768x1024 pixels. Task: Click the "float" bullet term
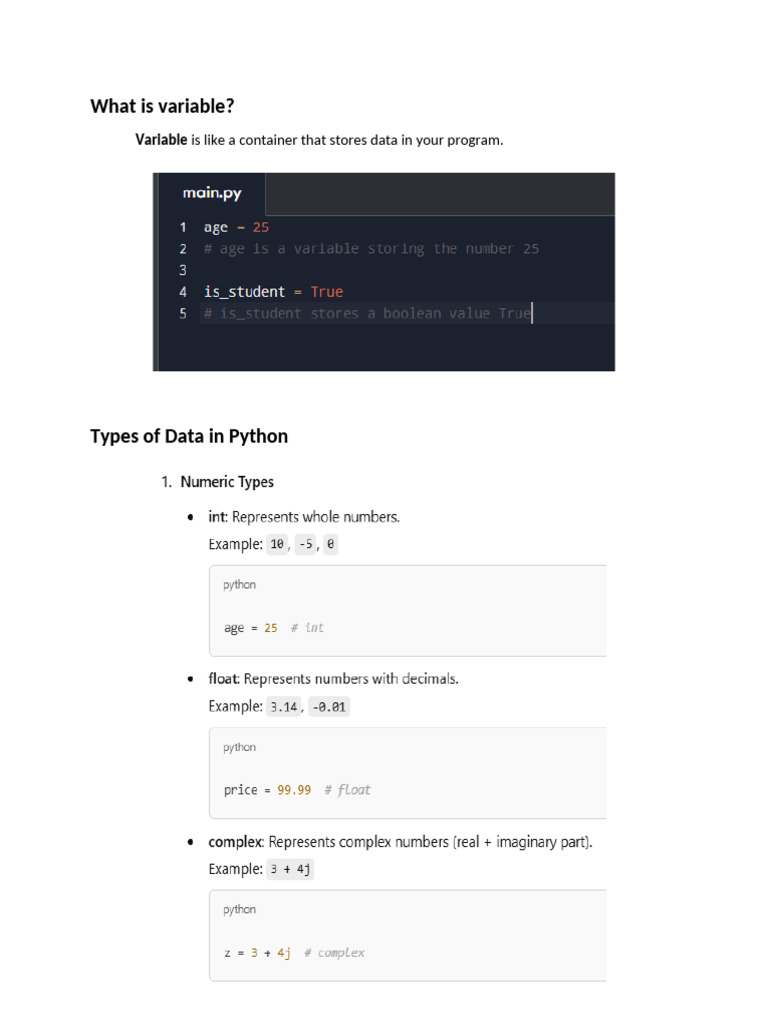(x=224, y=678)
